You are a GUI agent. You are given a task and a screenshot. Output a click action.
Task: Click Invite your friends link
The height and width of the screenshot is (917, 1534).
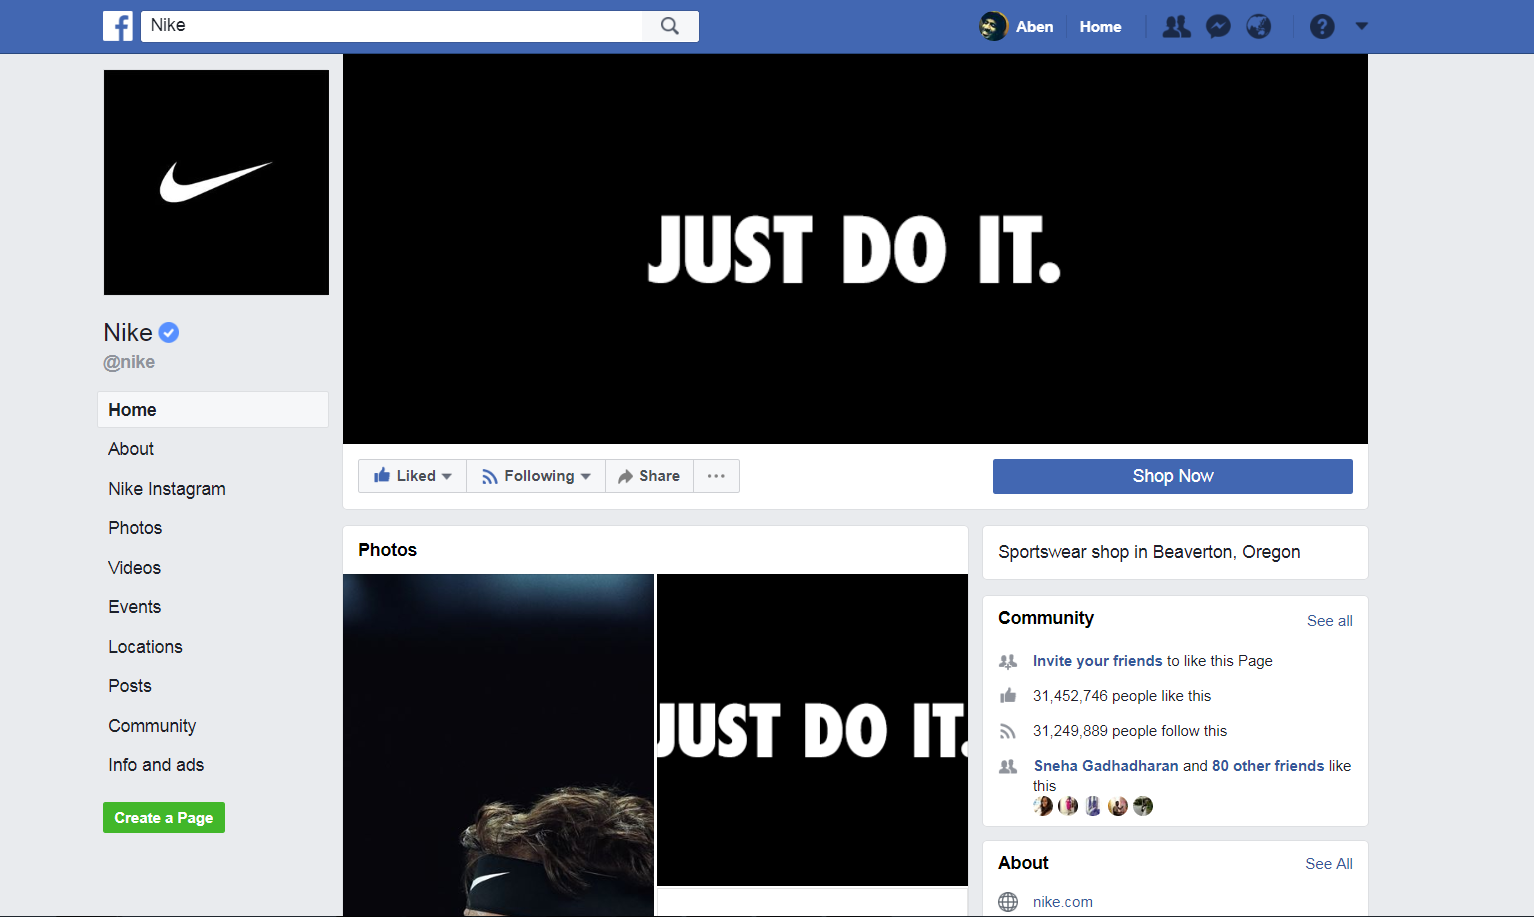click(1097, 661)
